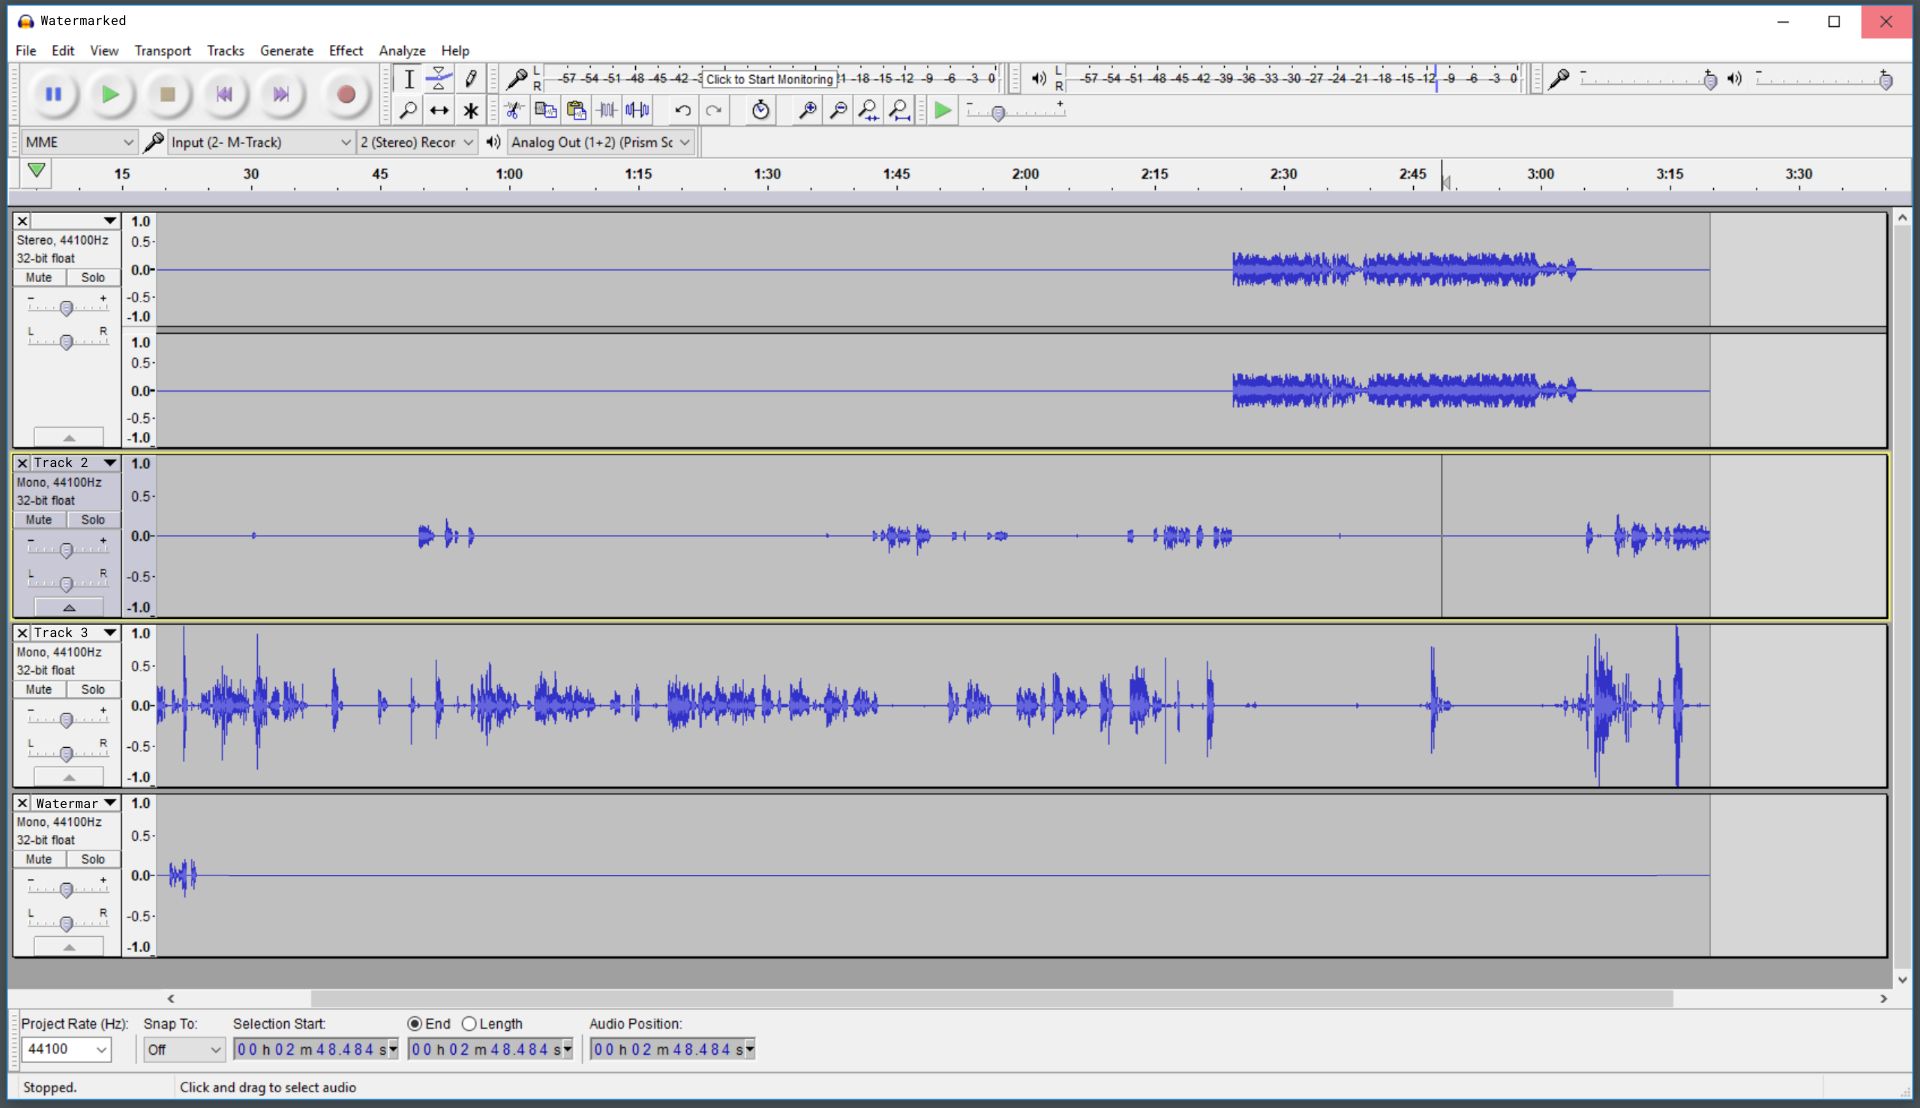The image size is (1920, 1108).
Task: Open the Track 2 name menu arrow
Action: click(x=110, y=463)
